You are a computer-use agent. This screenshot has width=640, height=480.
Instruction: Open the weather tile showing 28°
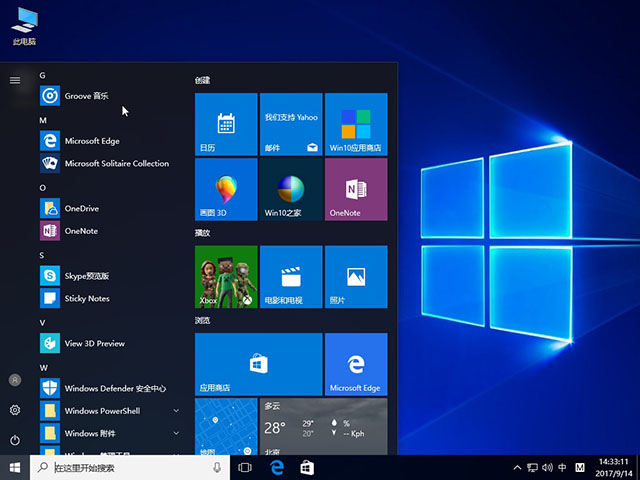pyautogui.click(x=324, y=427)
